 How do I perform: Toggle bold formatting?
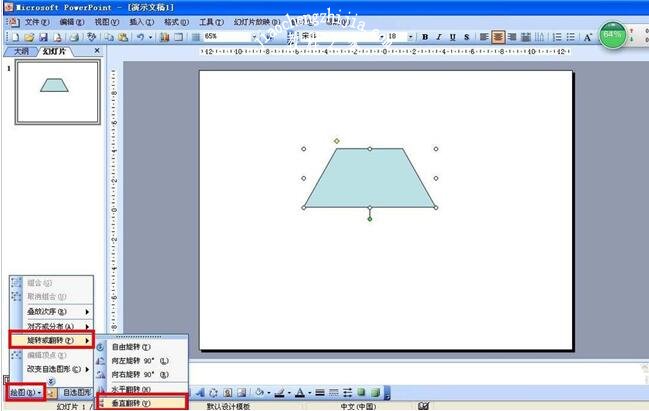[425, 37]
